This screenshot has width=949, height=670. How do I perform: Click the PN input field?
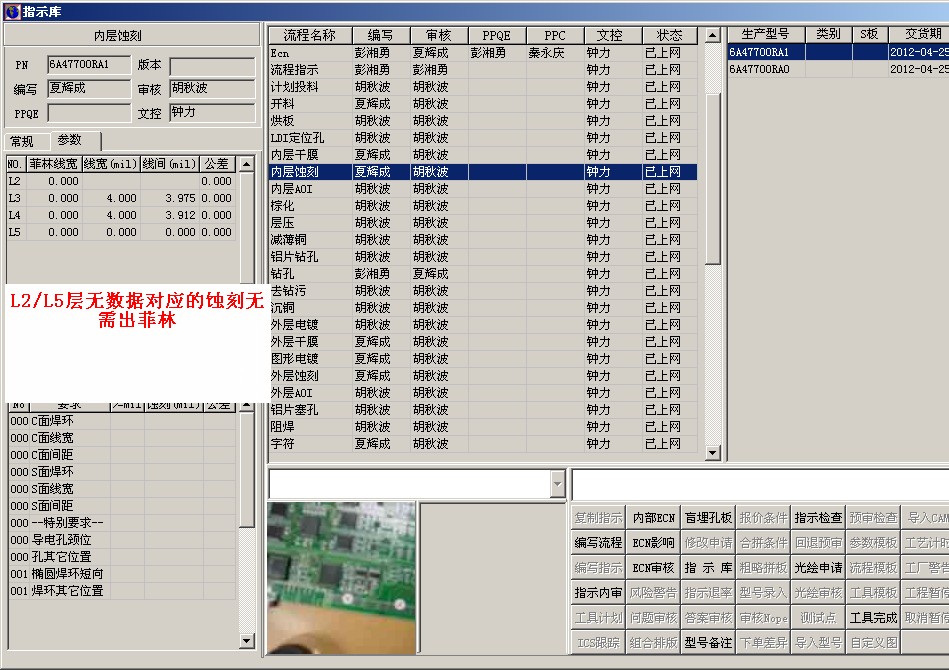[89, 65]
